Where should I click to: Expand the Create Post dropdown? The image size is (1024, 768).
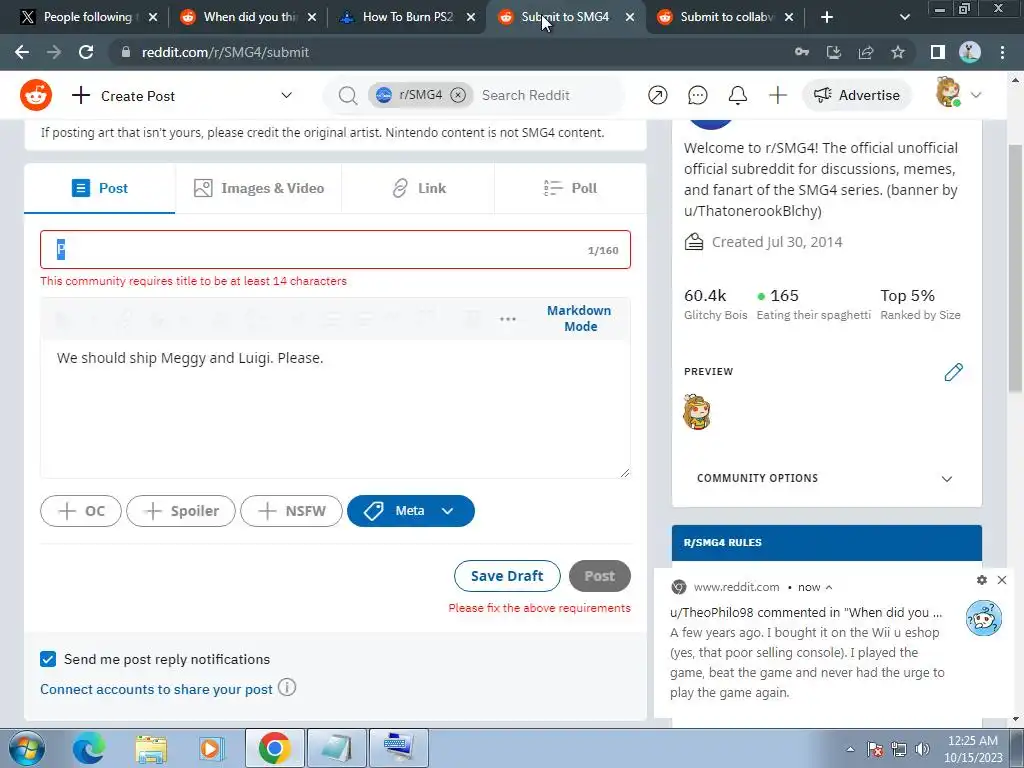[x=286, y=95]
